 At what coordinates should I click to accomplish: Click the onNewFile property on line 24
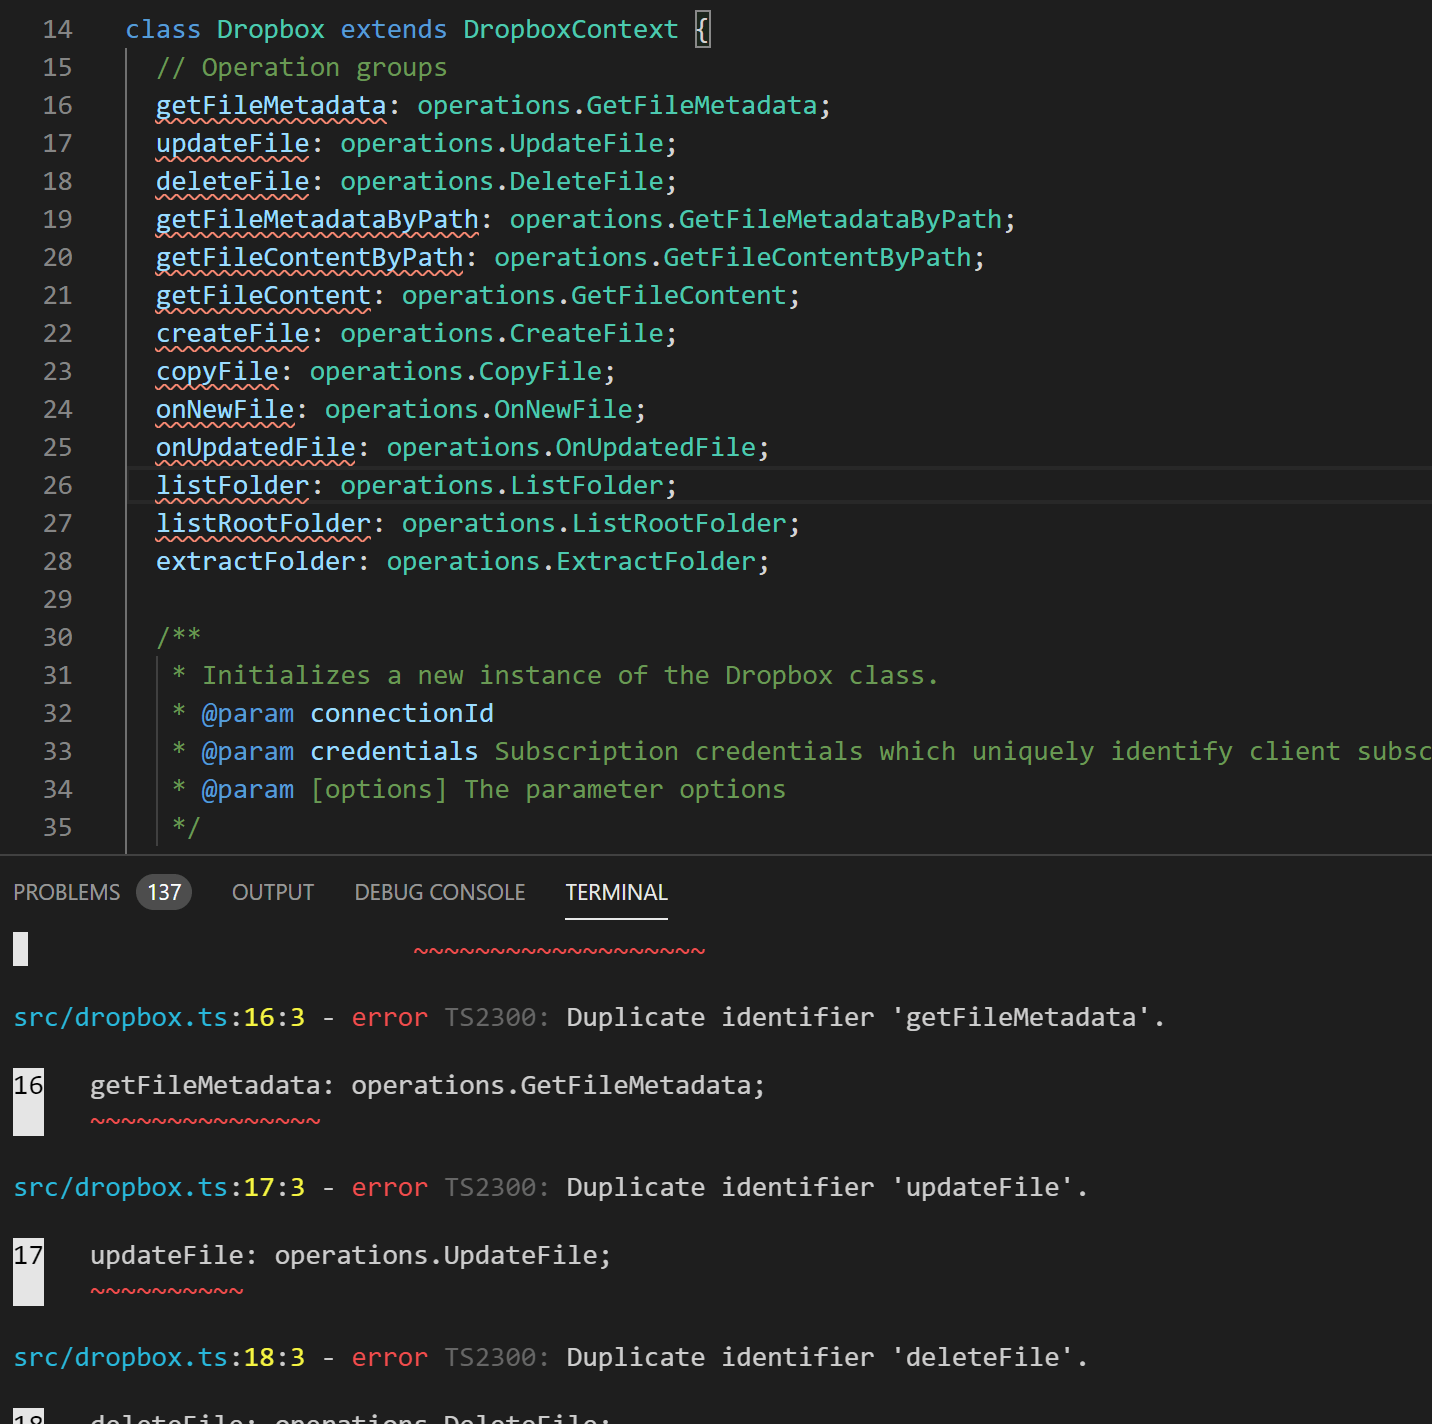click(x=225, y=409)
